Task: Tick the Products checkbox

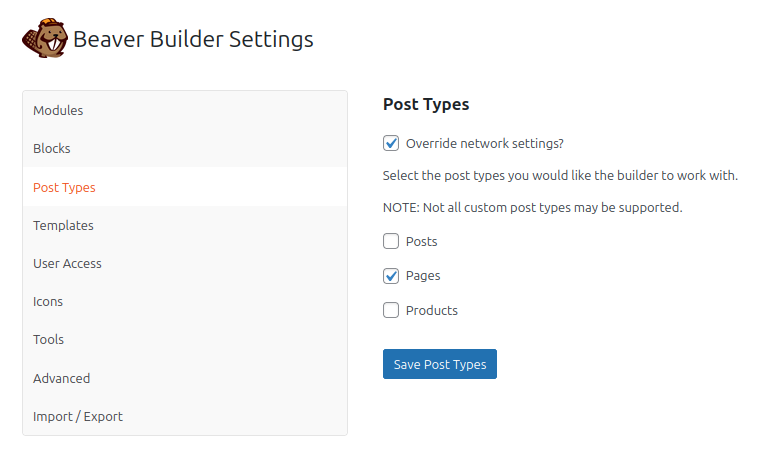Action: tap(391, 310)
